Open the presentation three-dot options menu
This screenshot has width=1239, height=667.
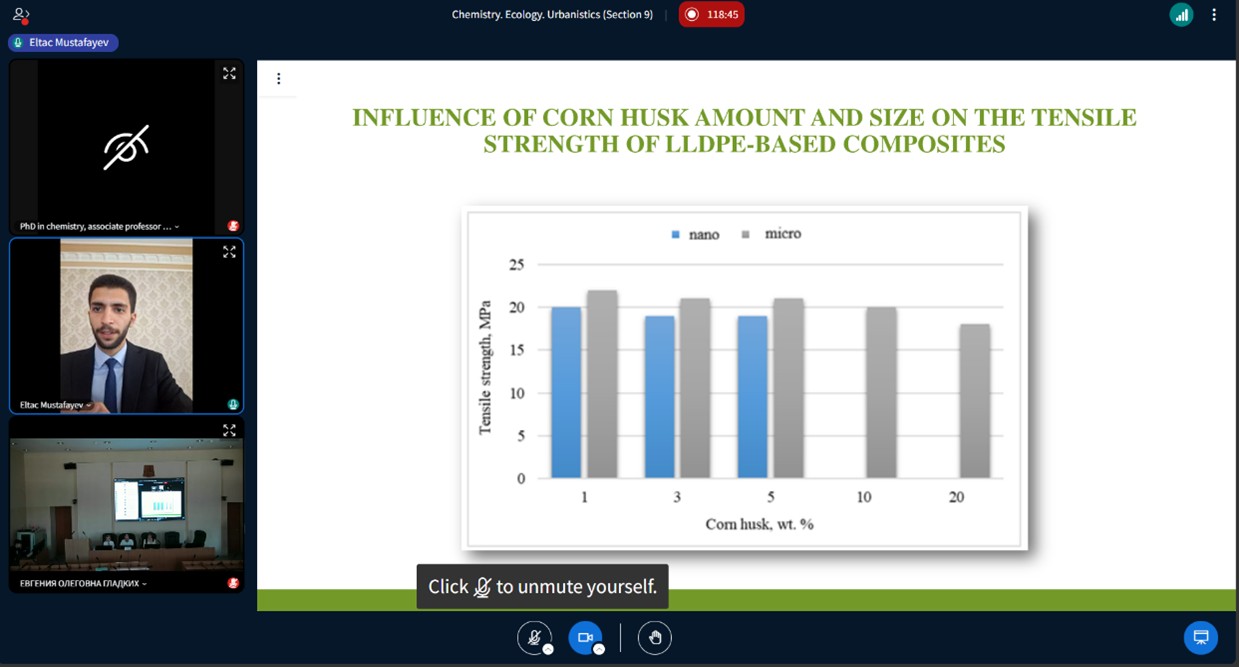(278, 79)
